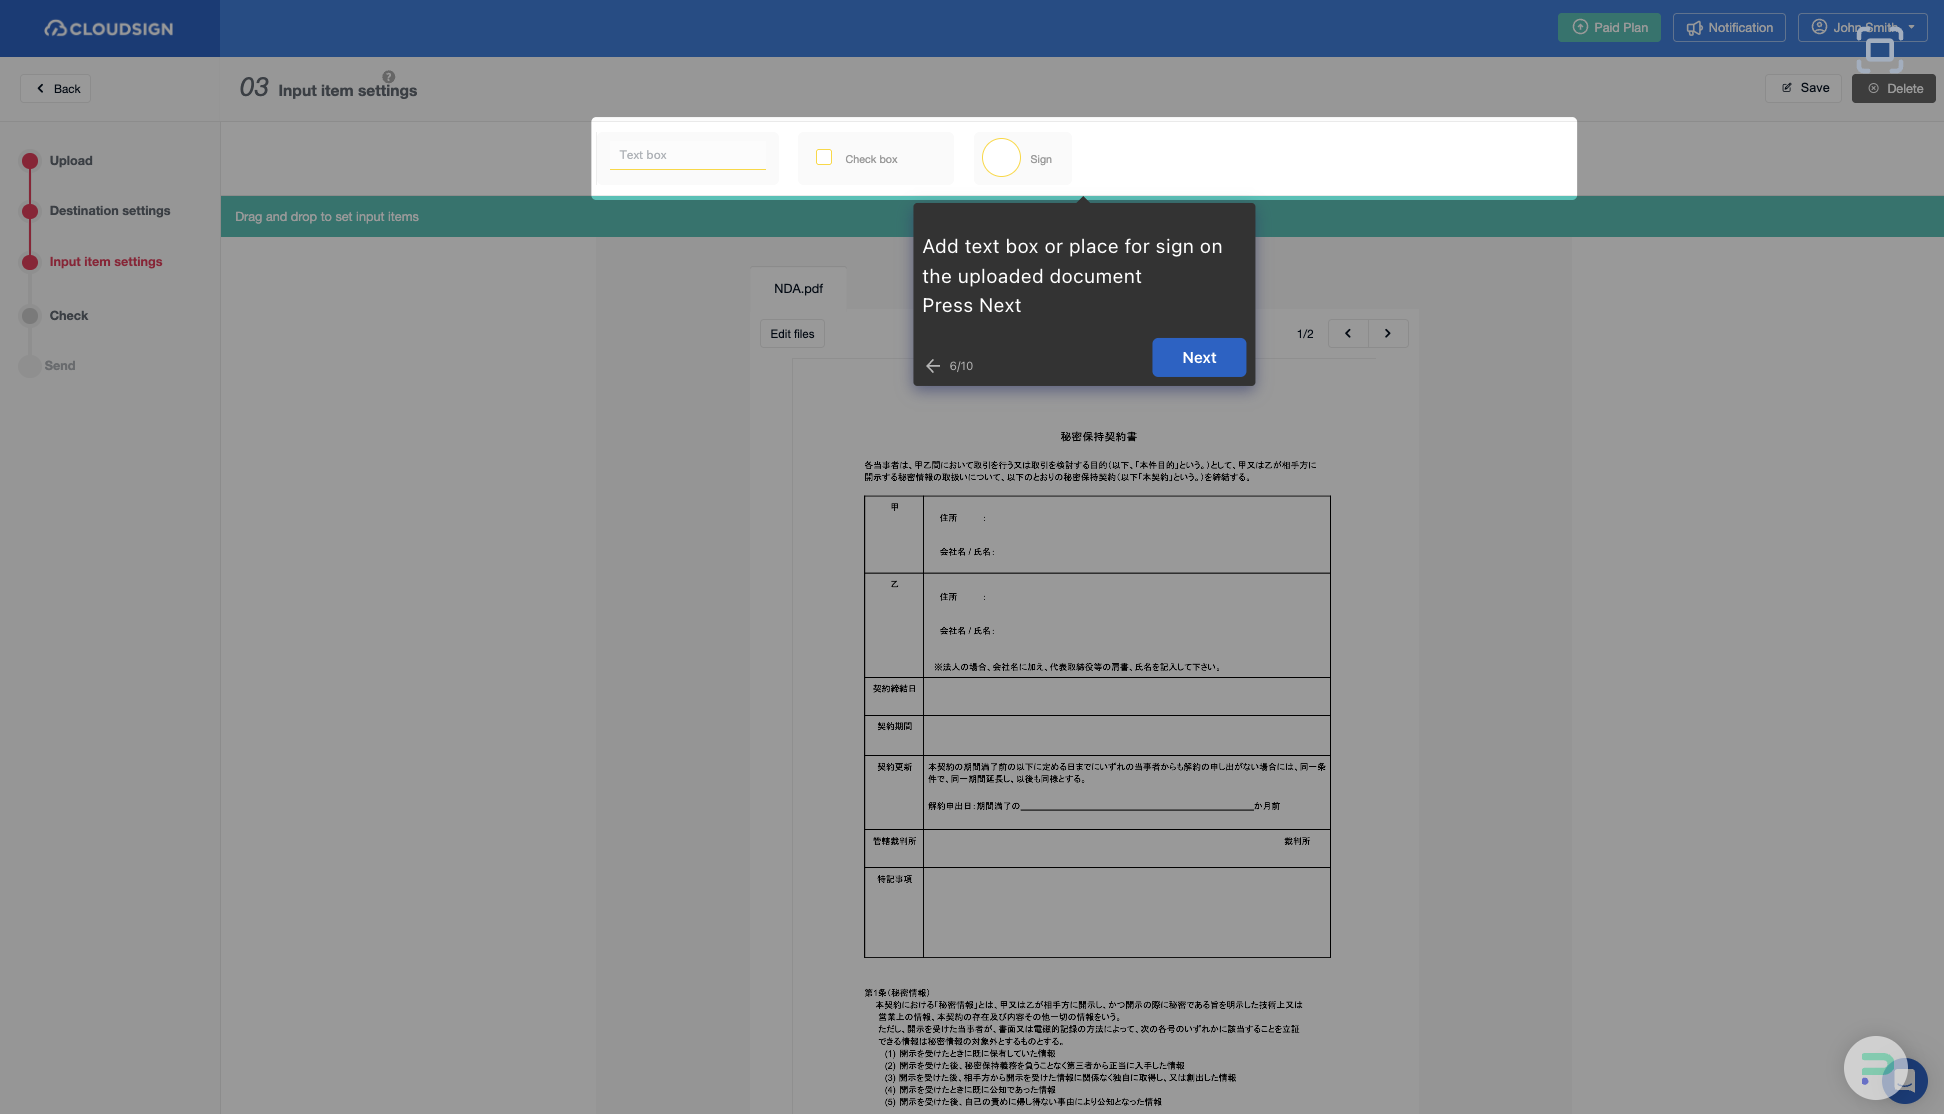
Task: Click the Save icon button
Action: [x=1788, y=87]
